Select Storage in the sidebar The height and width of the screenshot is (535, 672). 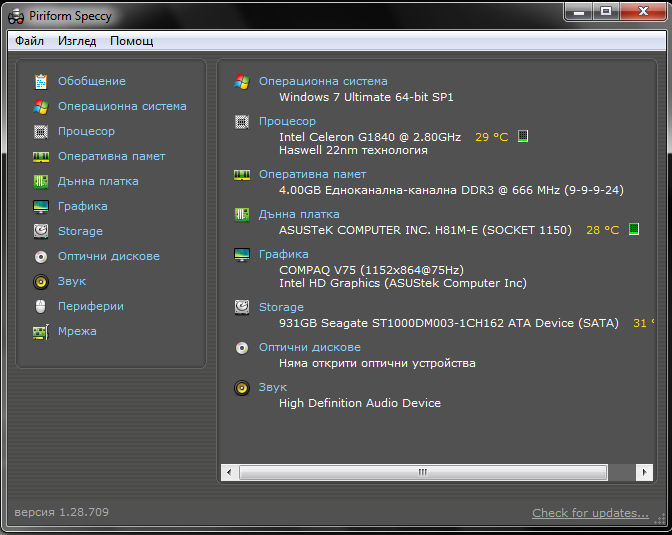coord(80,231)
